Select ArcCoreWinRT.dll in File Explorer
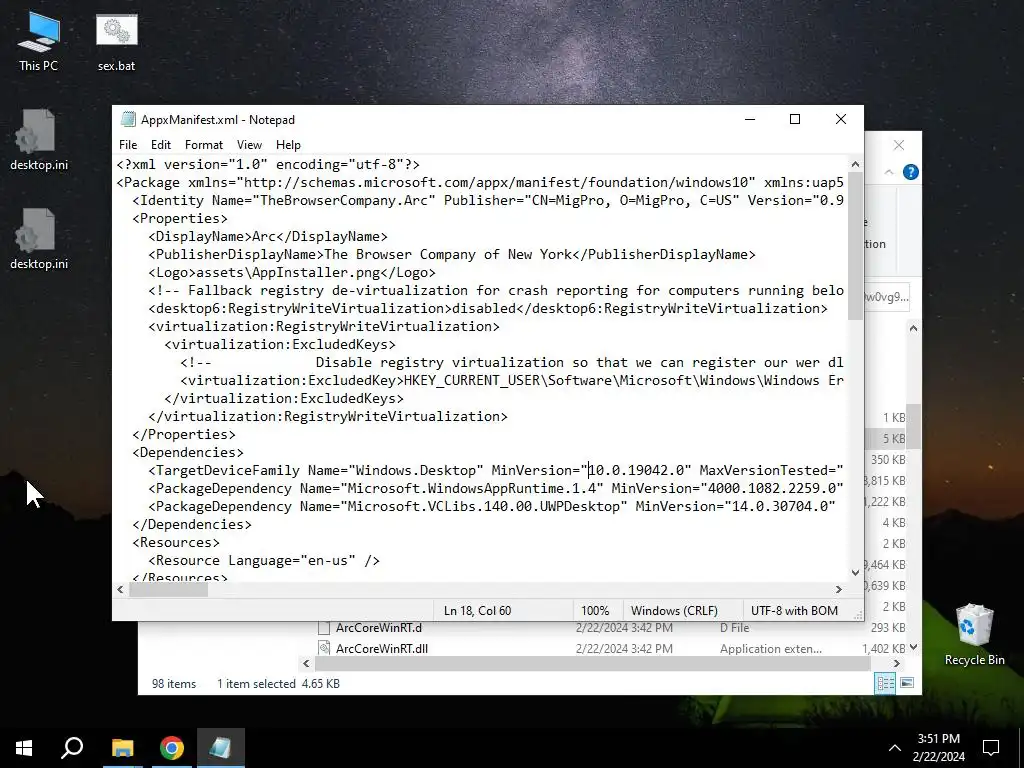The height and width of the screenshot is (768, 1024). click(x=382, y=648)
